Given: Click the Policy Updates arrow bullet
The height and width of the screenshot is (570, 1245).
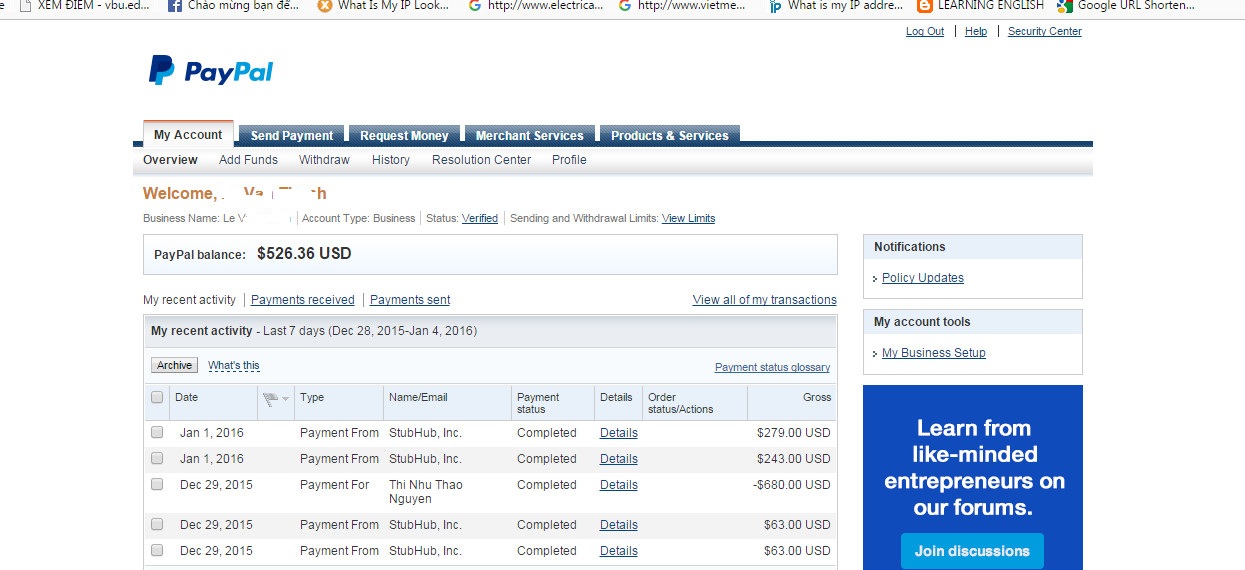Looking at the screenshot, I should [875, 279].
